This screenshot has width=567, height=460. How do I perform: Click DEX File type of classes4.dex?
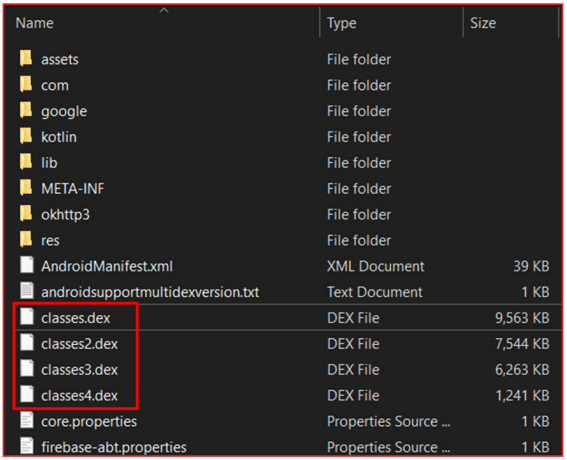(353, 396)
